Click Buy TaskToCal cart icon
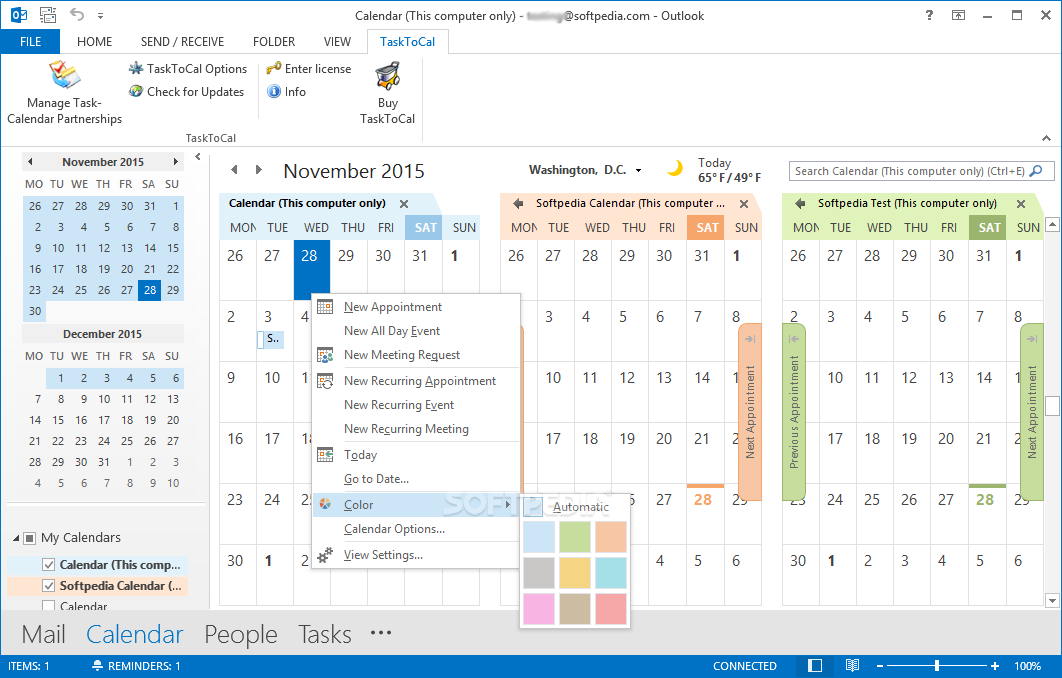 coord(387,77)
